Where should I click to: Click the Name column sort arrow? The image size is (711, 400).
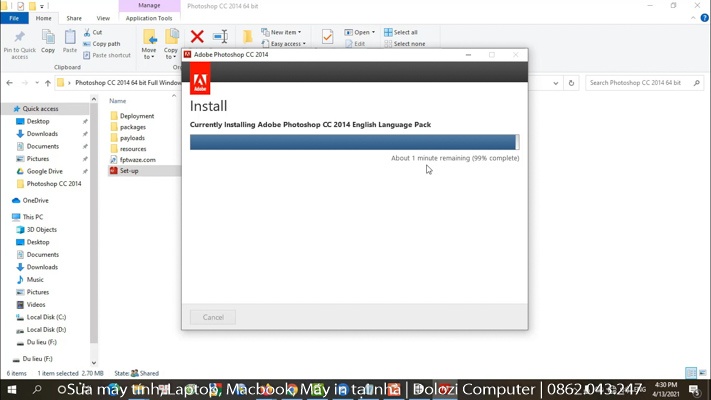coord(174,96)
